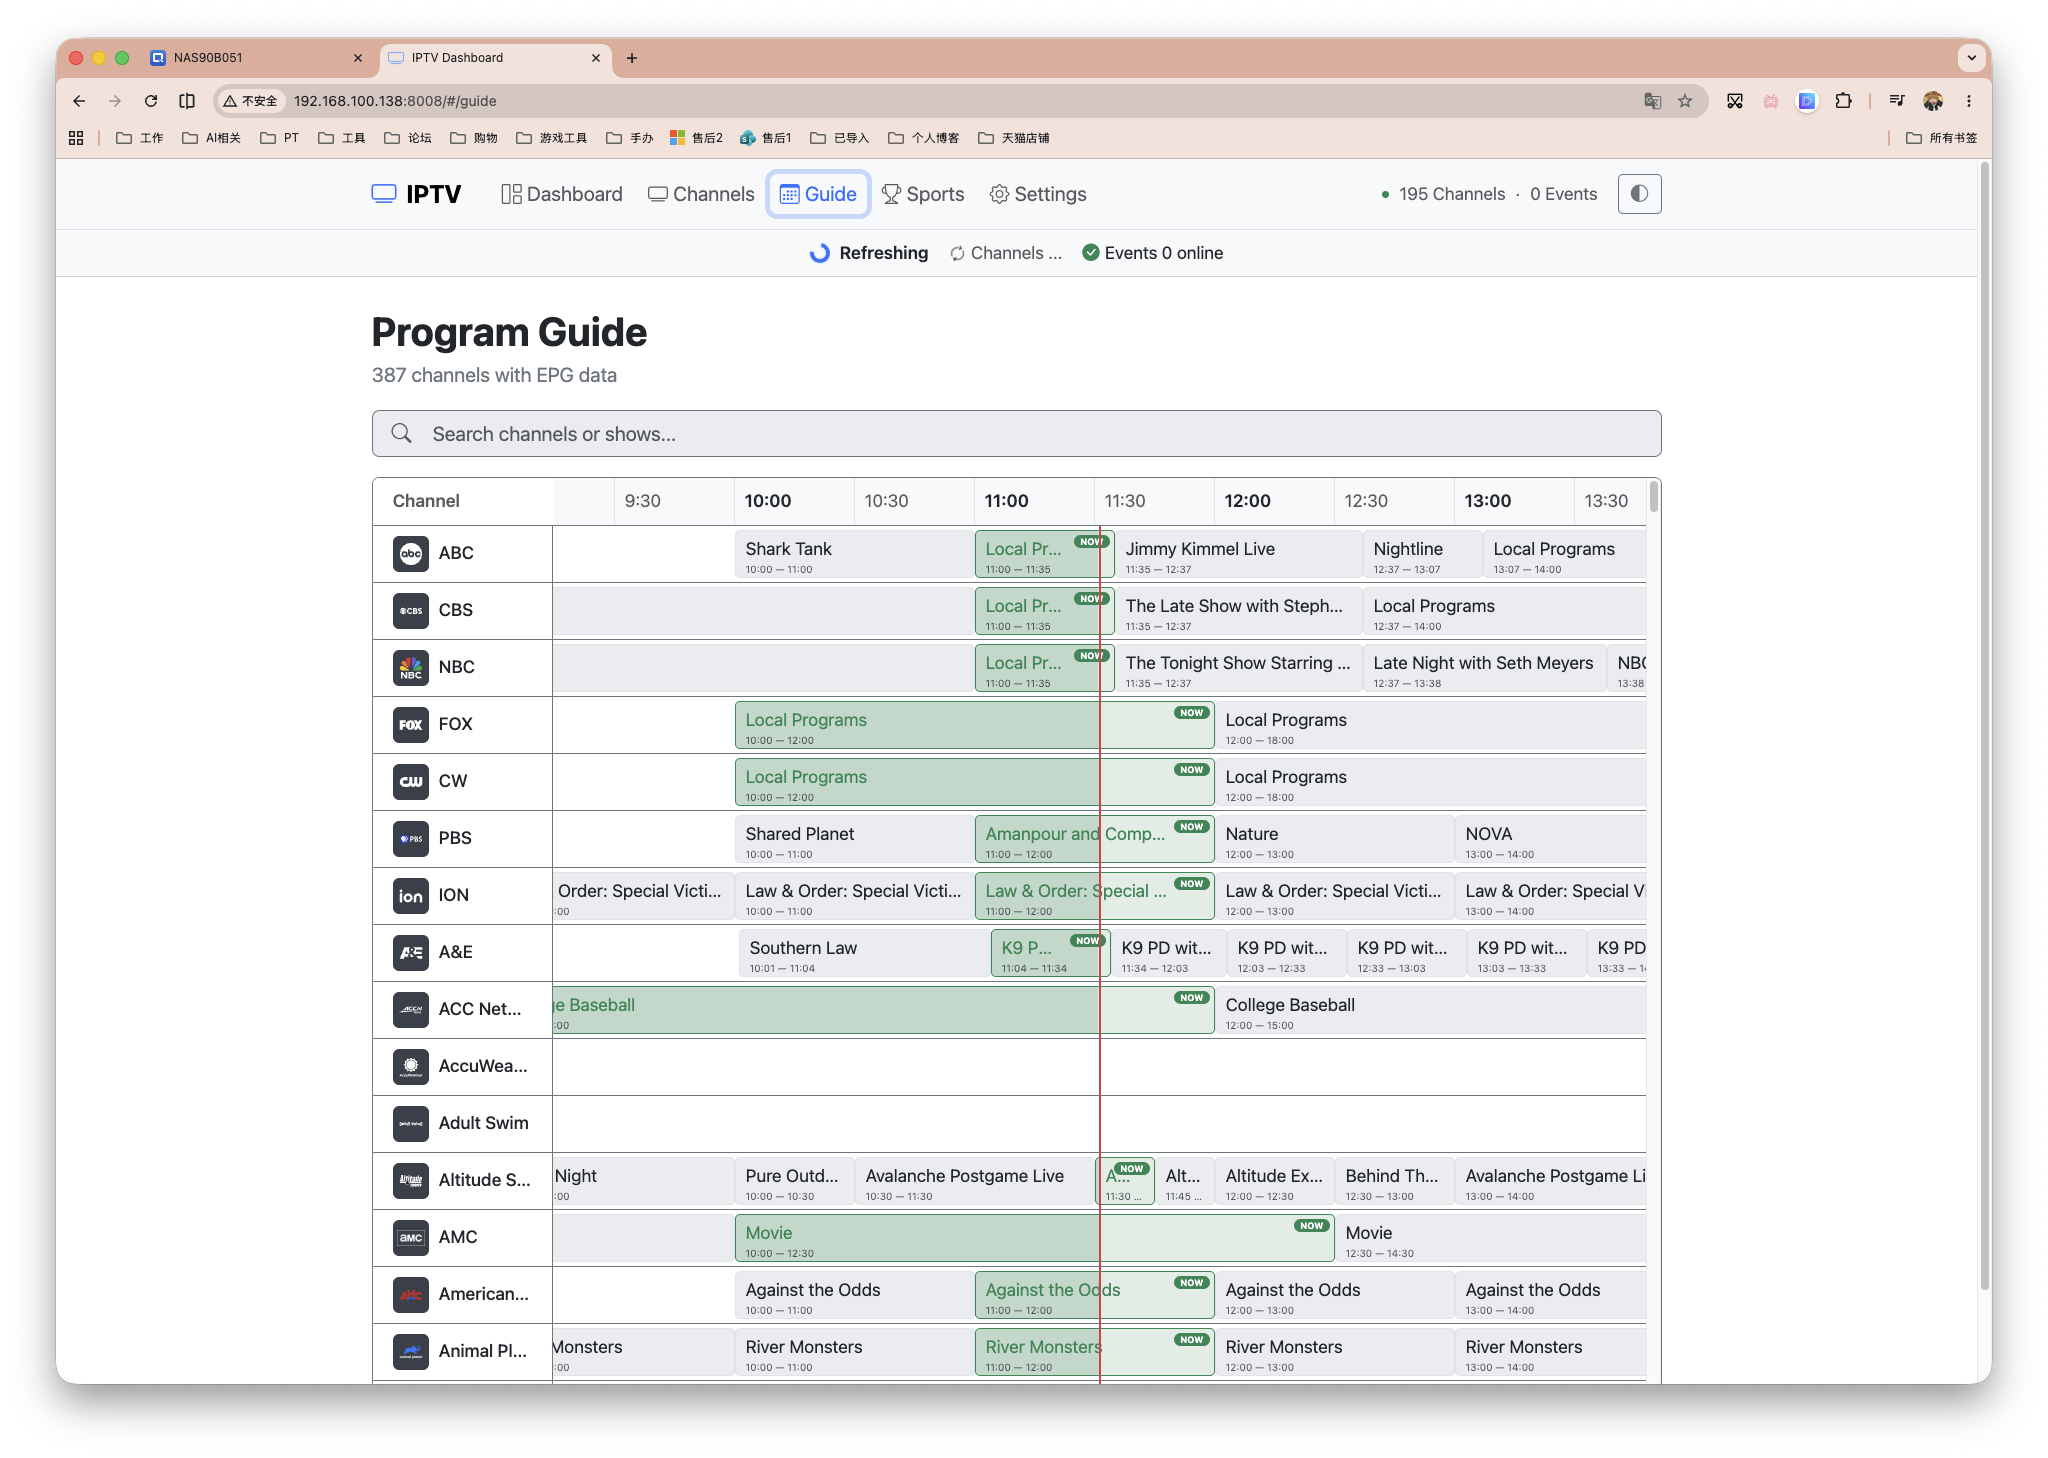Image resolution: width=2048 pixels, height=1458 pixels.
Task: Click the search magnifier icon
Action: point(402,434)
